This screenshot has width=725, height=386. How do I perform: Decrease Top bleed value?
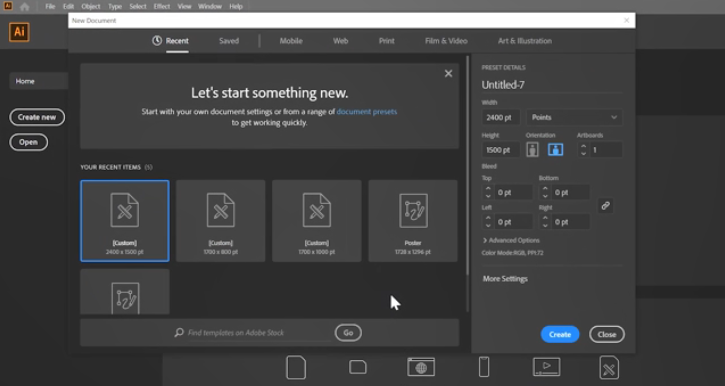(x=488, y=196)
